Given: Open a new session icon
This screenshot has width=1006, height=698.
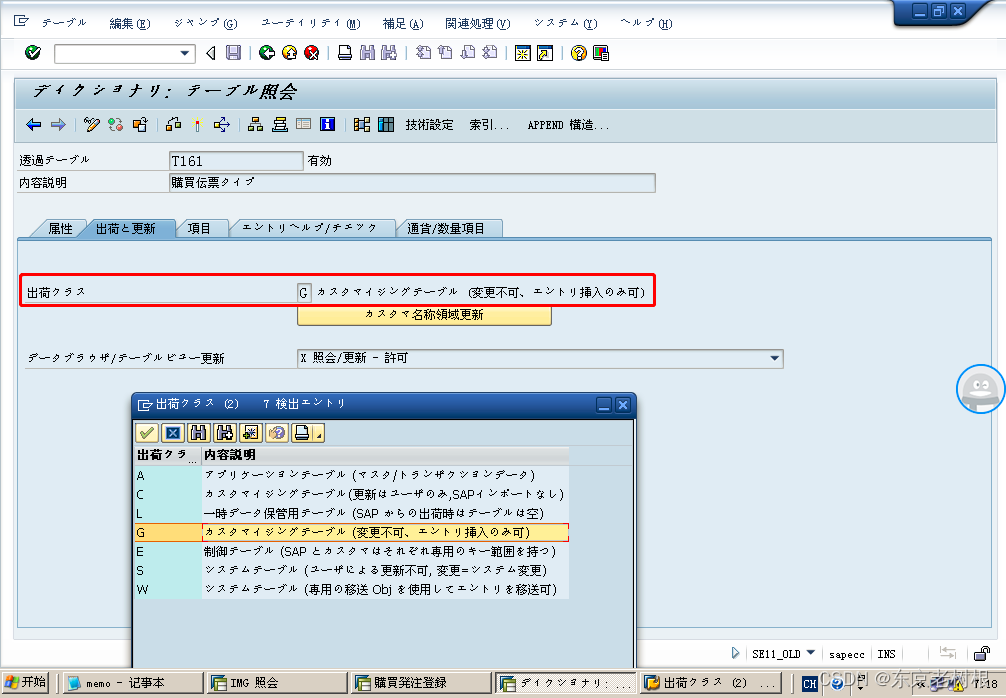Looking at the screenshot, I should 523,53.
